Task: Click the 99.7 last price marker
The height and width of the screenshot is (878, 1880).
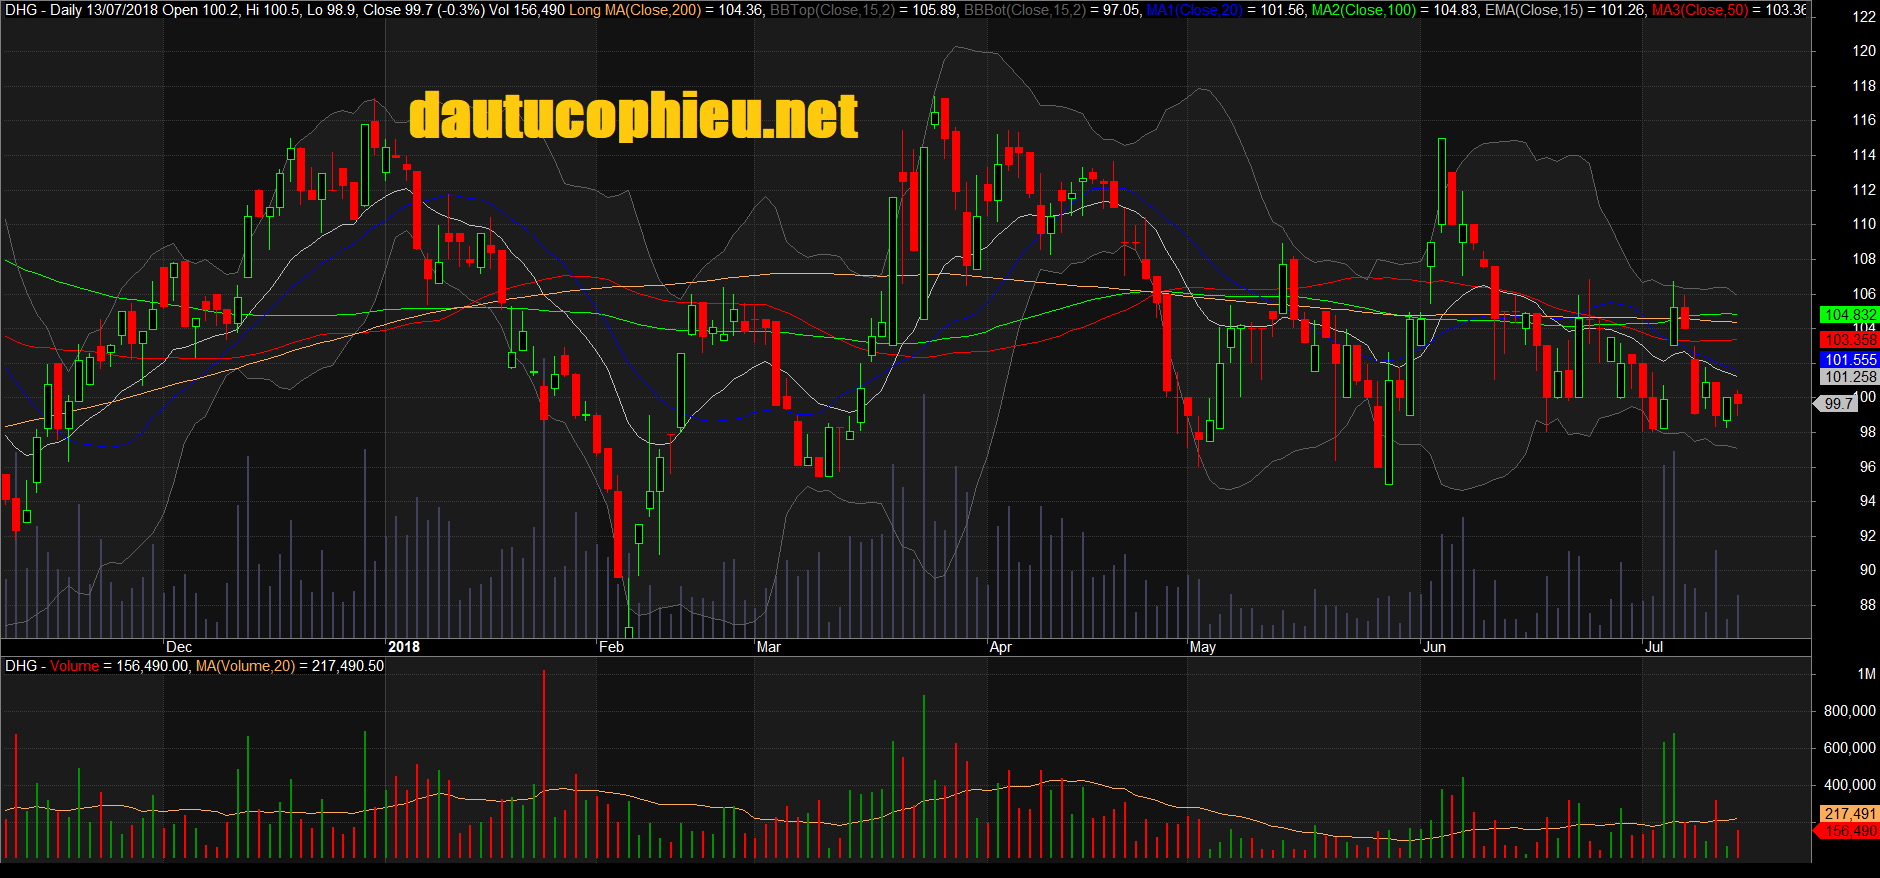Action: coord(1838,403)
